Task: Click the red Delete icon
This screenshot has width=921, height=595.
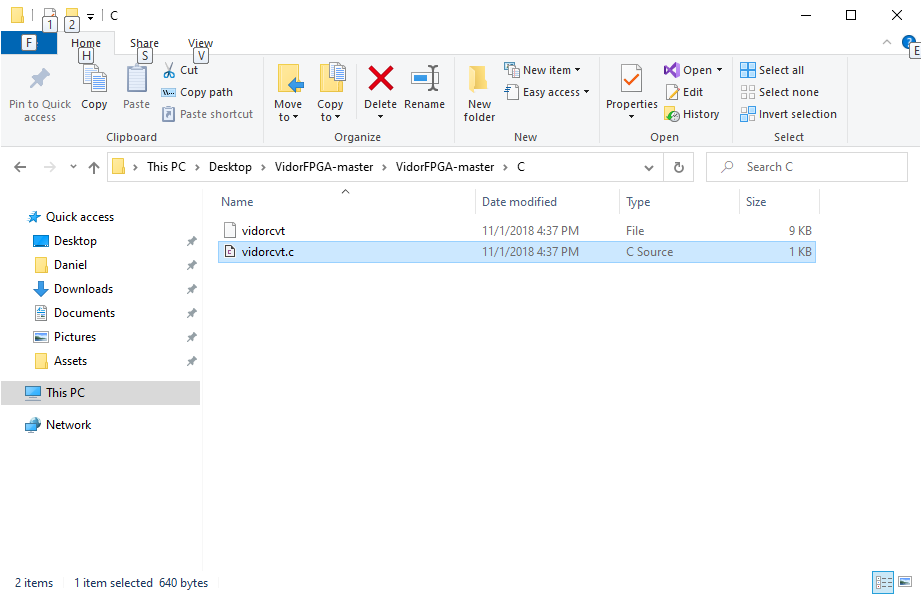Action: click(380, 80)
